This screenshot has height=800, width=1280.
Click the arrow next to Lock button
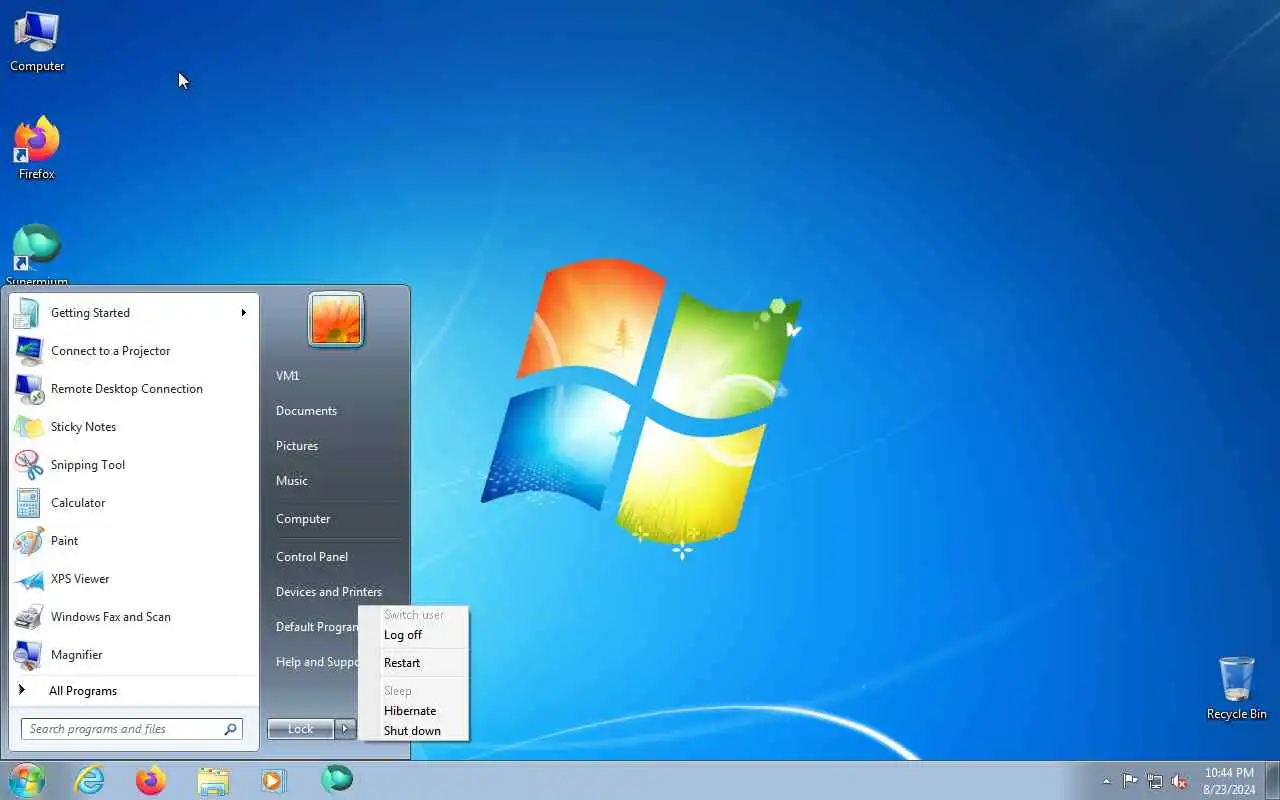[345, 729]
